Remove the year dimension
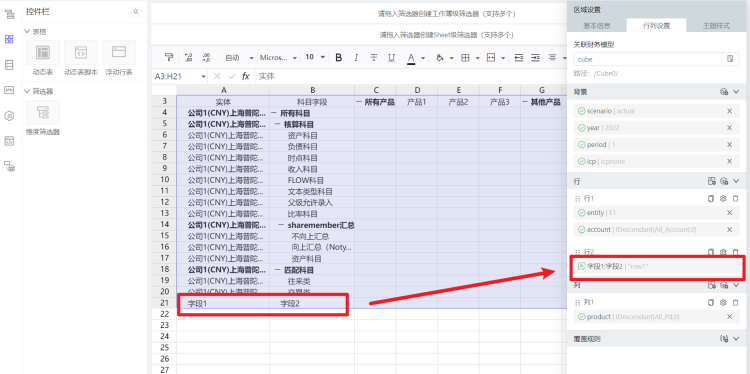 click(729, 128)
